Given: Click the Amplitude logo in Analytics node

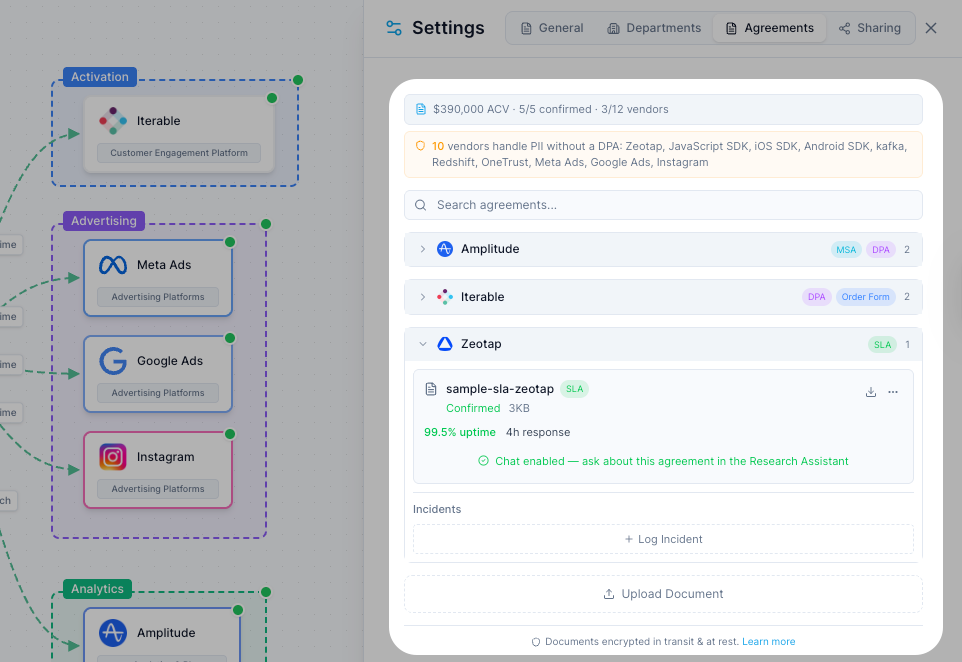Looking at the screenshot, I should pyautogui.click(x=113, y=633).
